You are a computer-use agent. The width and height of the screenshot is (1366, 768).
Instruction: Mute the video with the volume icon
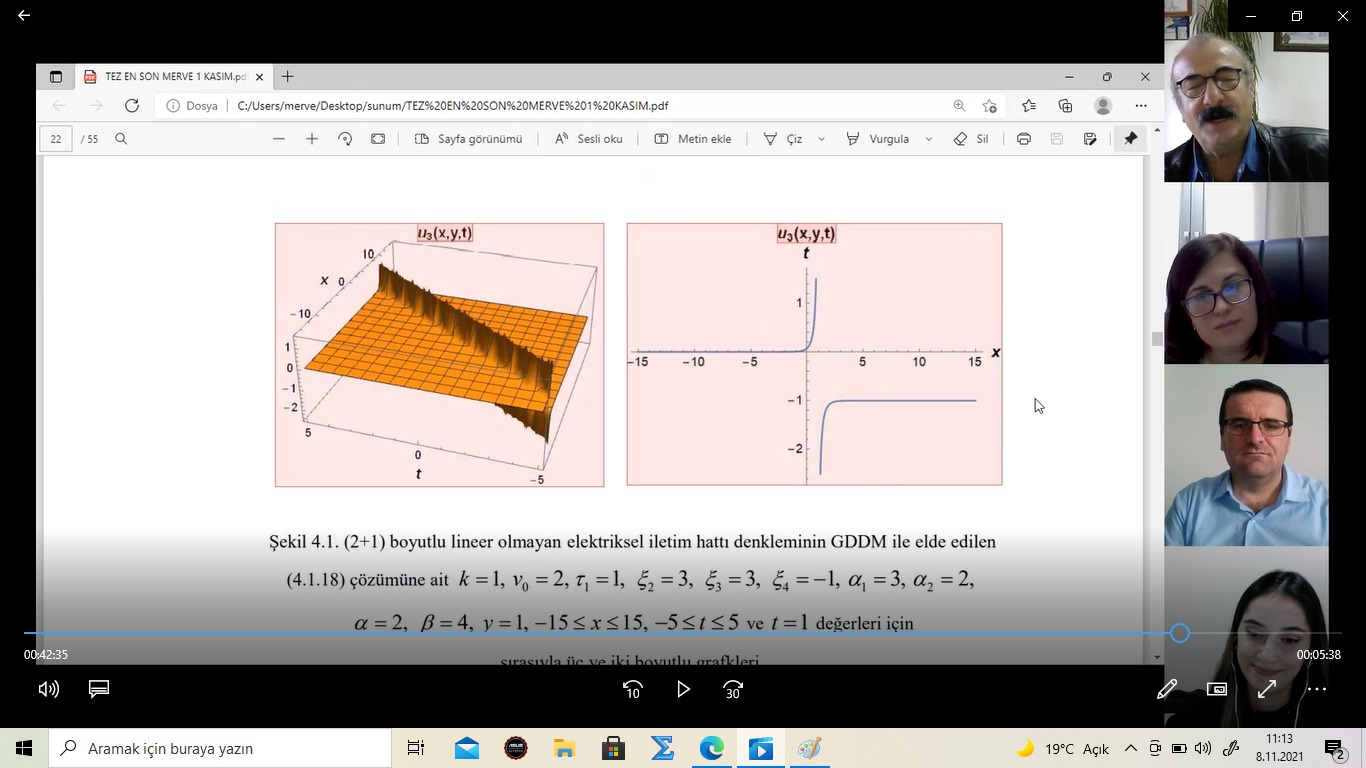coord(48,689)
